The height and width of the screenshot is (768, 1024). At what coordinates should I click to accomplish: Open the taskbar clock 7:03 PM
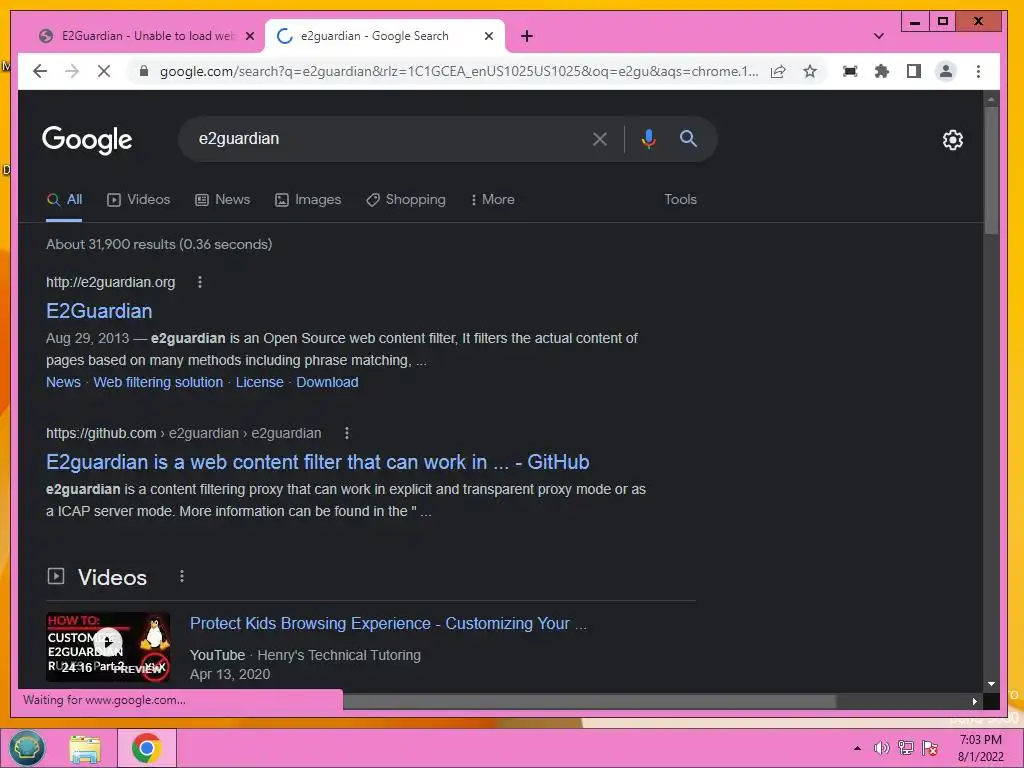click(980, 748)
